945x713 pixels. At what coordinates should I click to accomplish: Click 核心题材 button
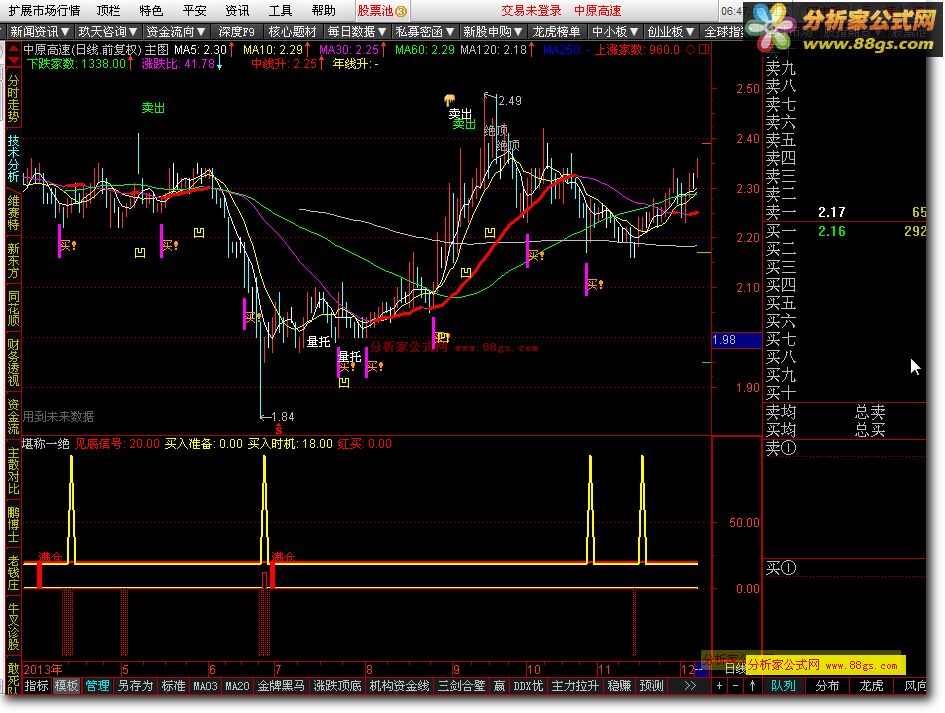[292, 31]
